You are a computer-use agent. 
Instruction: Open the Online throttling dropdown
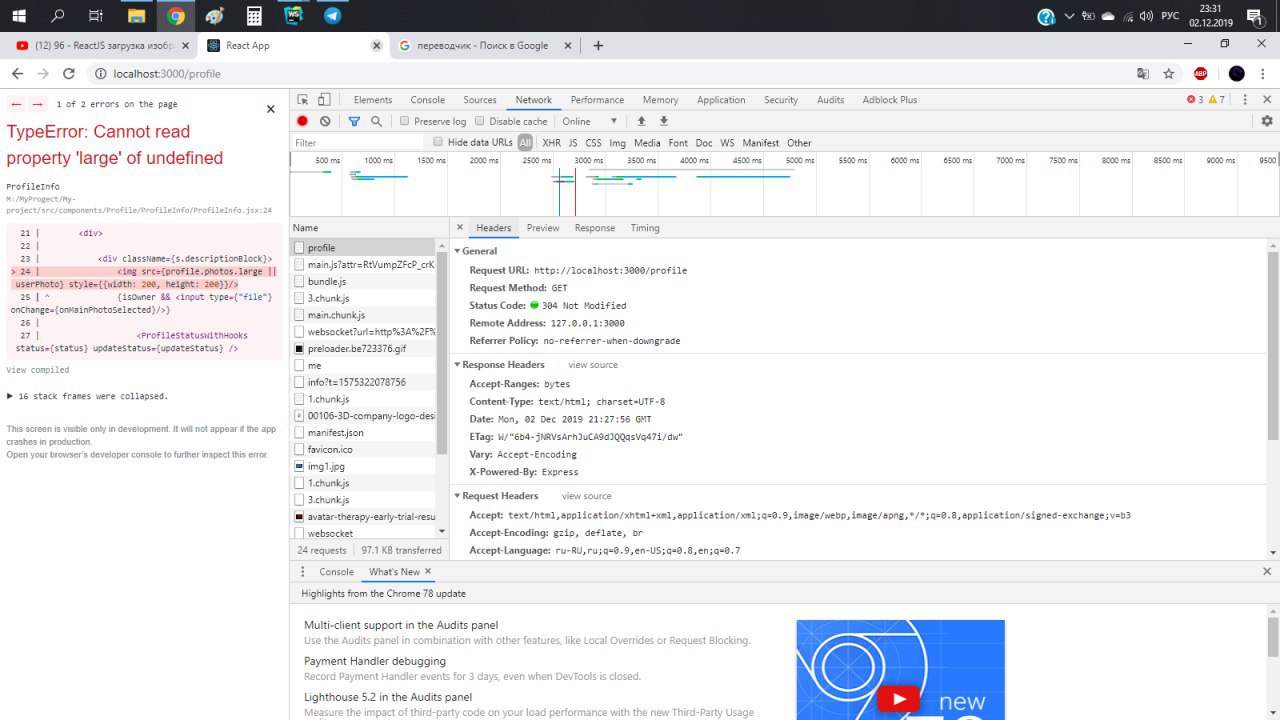click(x=590, y=121)
